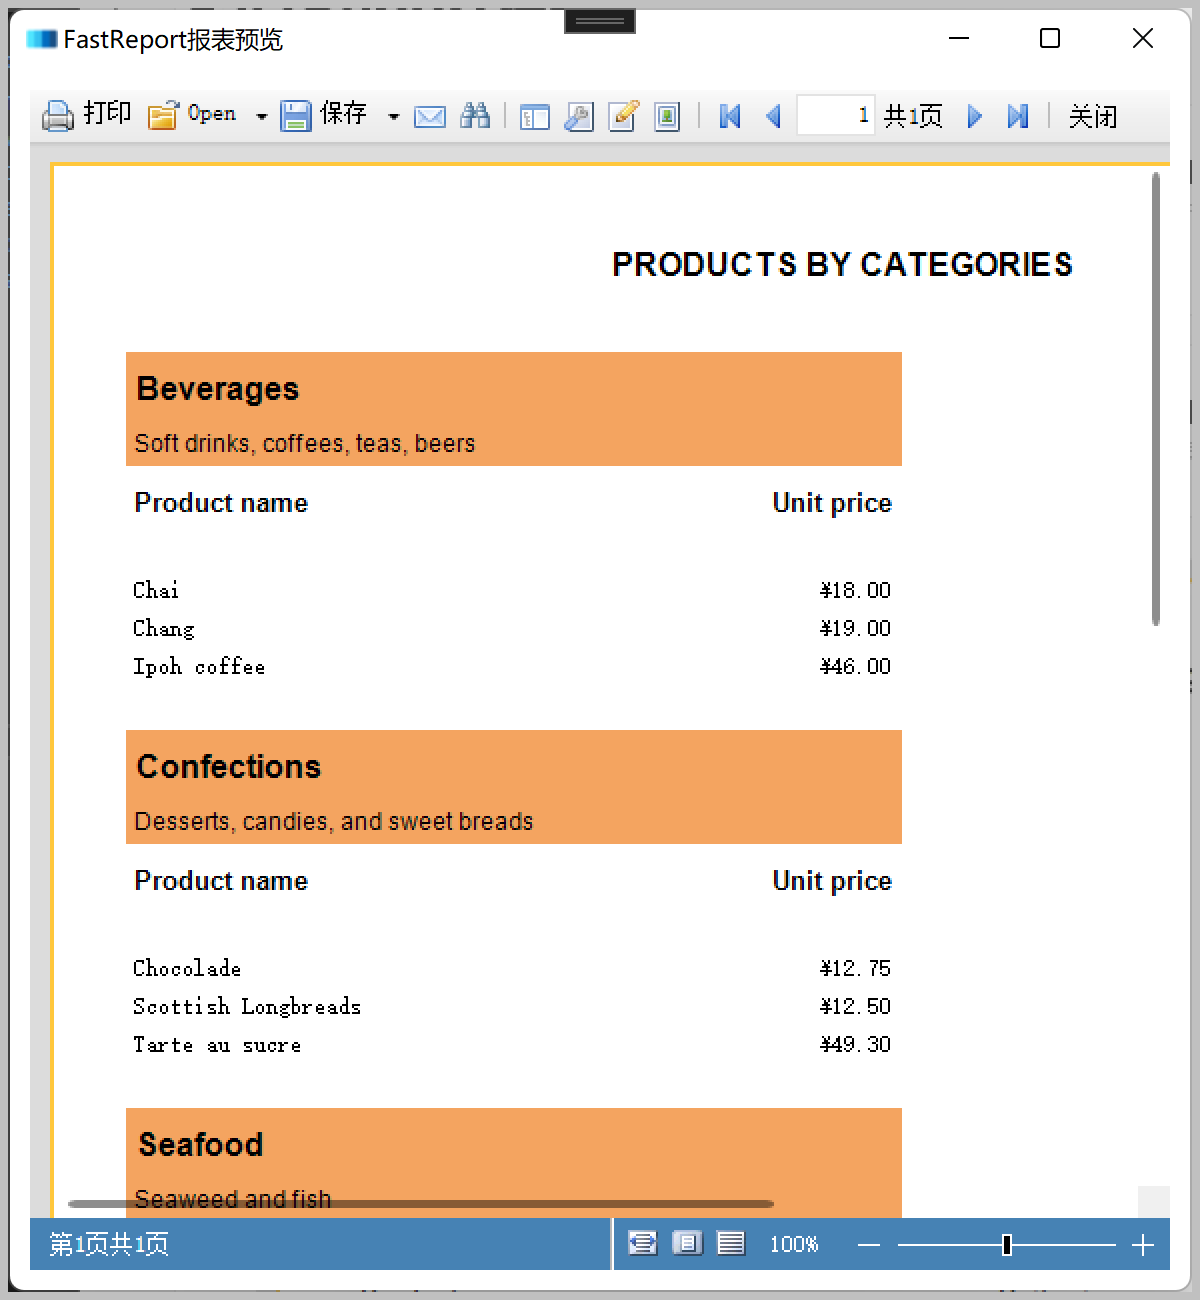Viewport: 1200px width, 1300px height.
Task: Click the zoom in plus button
Action: (x=1143, y=1245)
